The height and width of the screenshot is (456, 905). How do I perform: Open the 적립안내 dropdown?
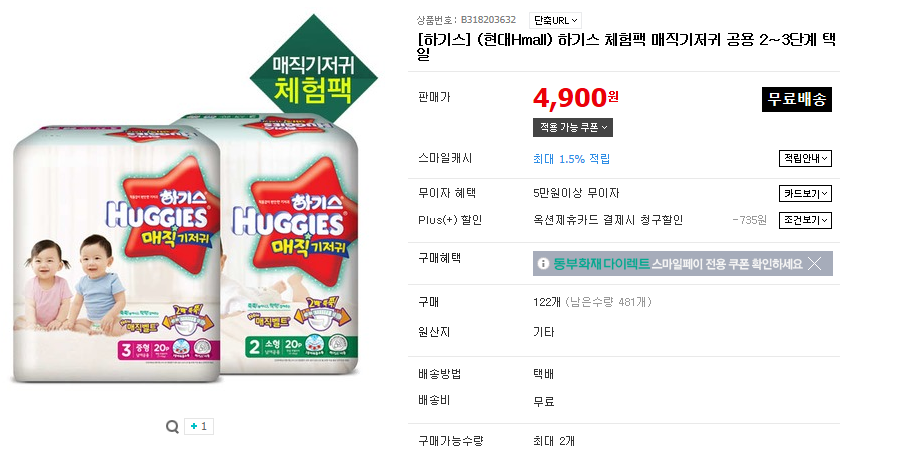click(x=805, y=158)
